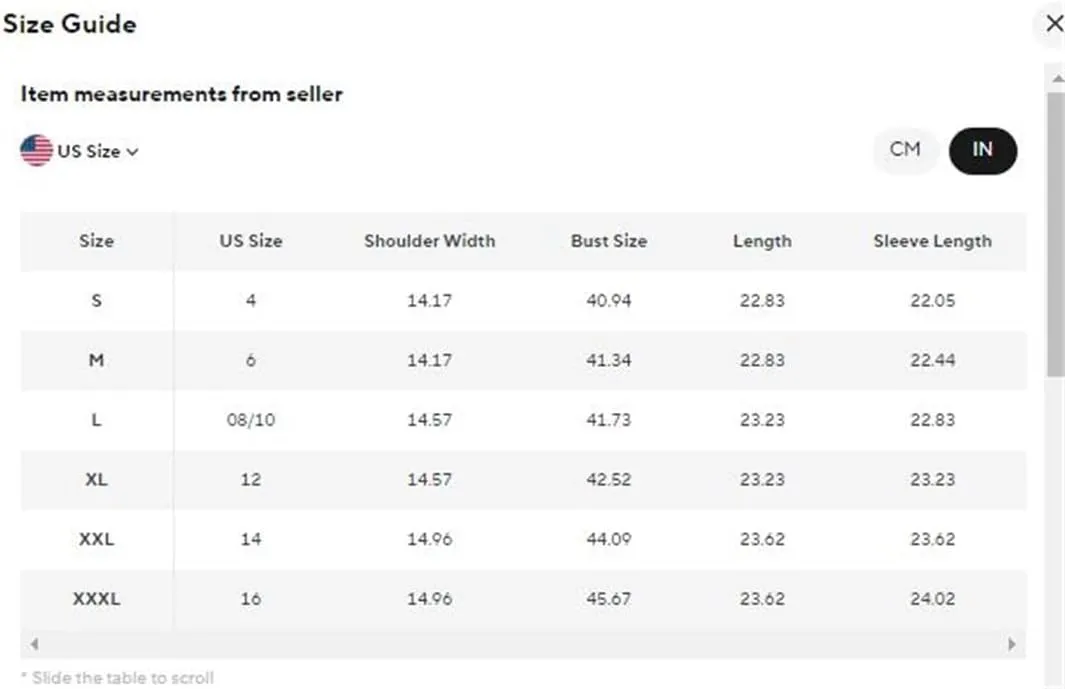1065x689 pixels.
Task: Select the Length column header
Action: (x=761, y=241)
